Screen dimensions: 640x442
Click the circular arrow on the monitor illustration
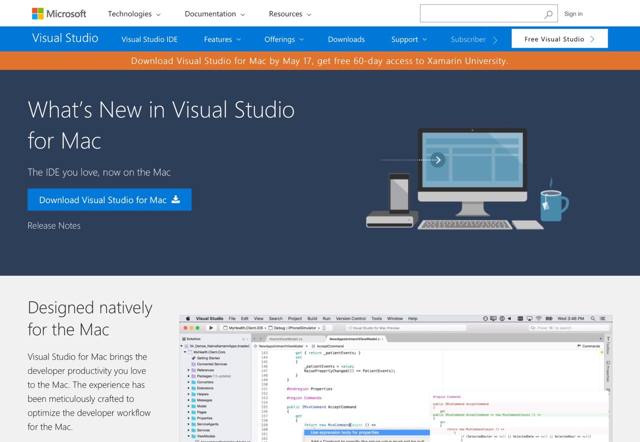(x=437, y=159)
